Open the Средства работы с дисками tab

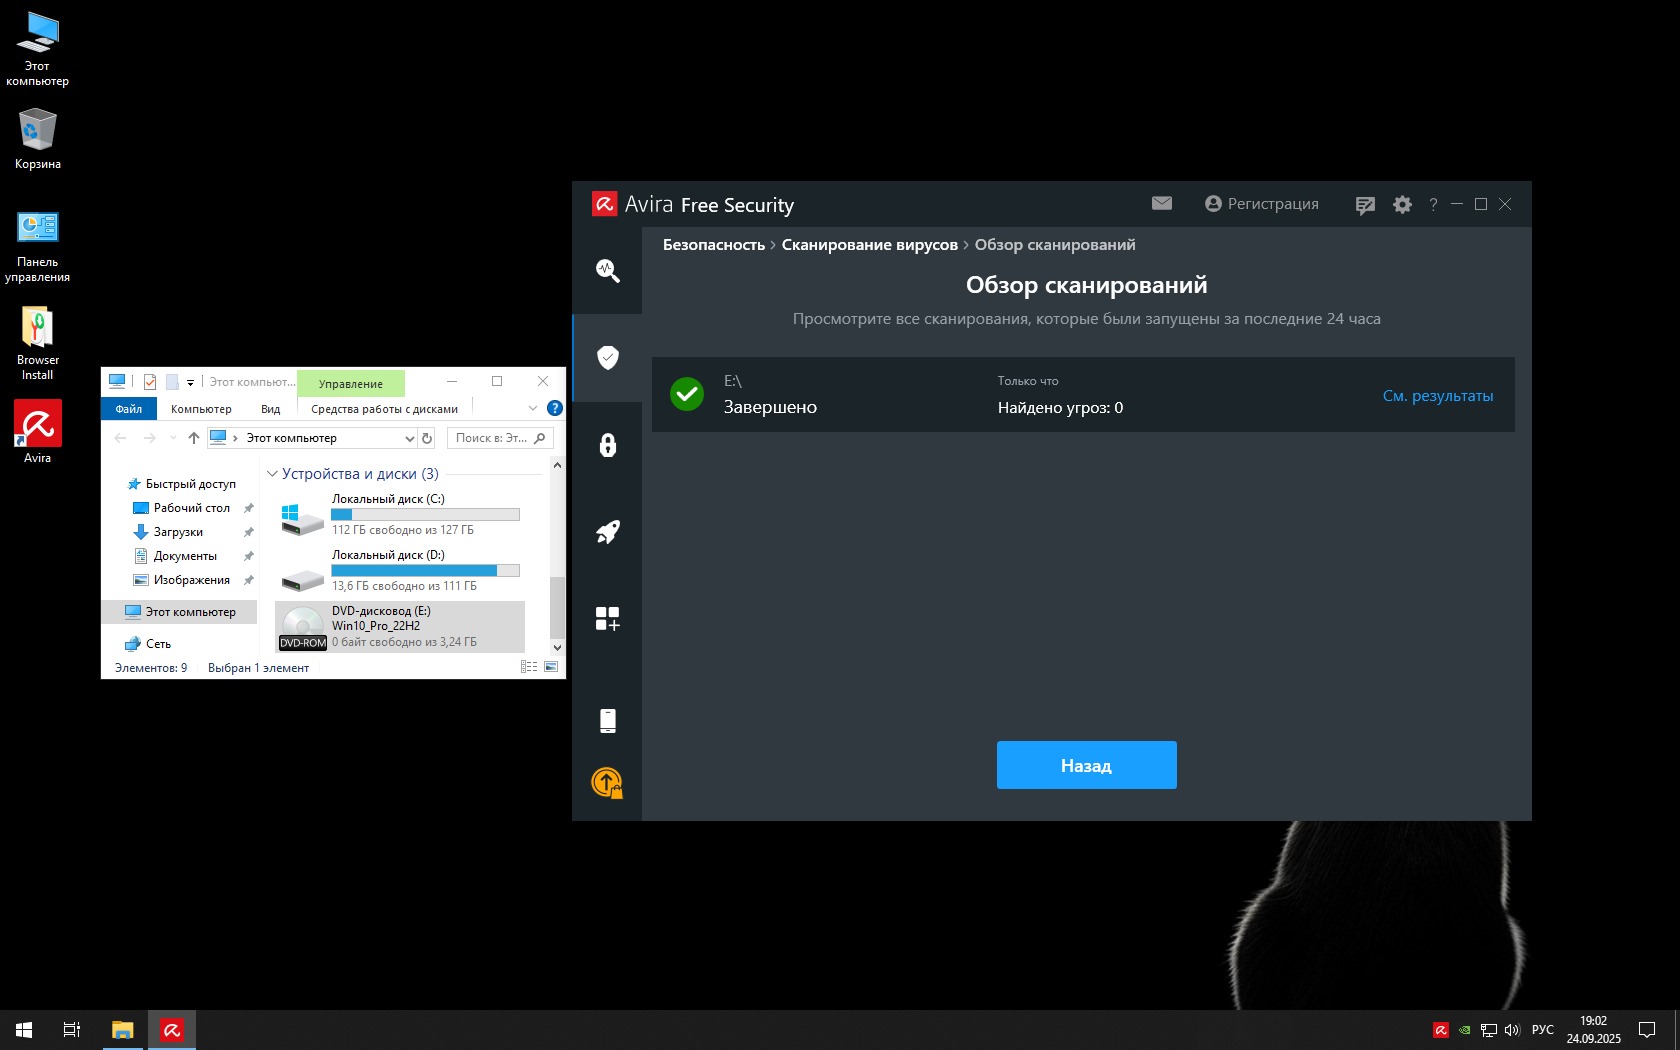click(x=384, y=409)
